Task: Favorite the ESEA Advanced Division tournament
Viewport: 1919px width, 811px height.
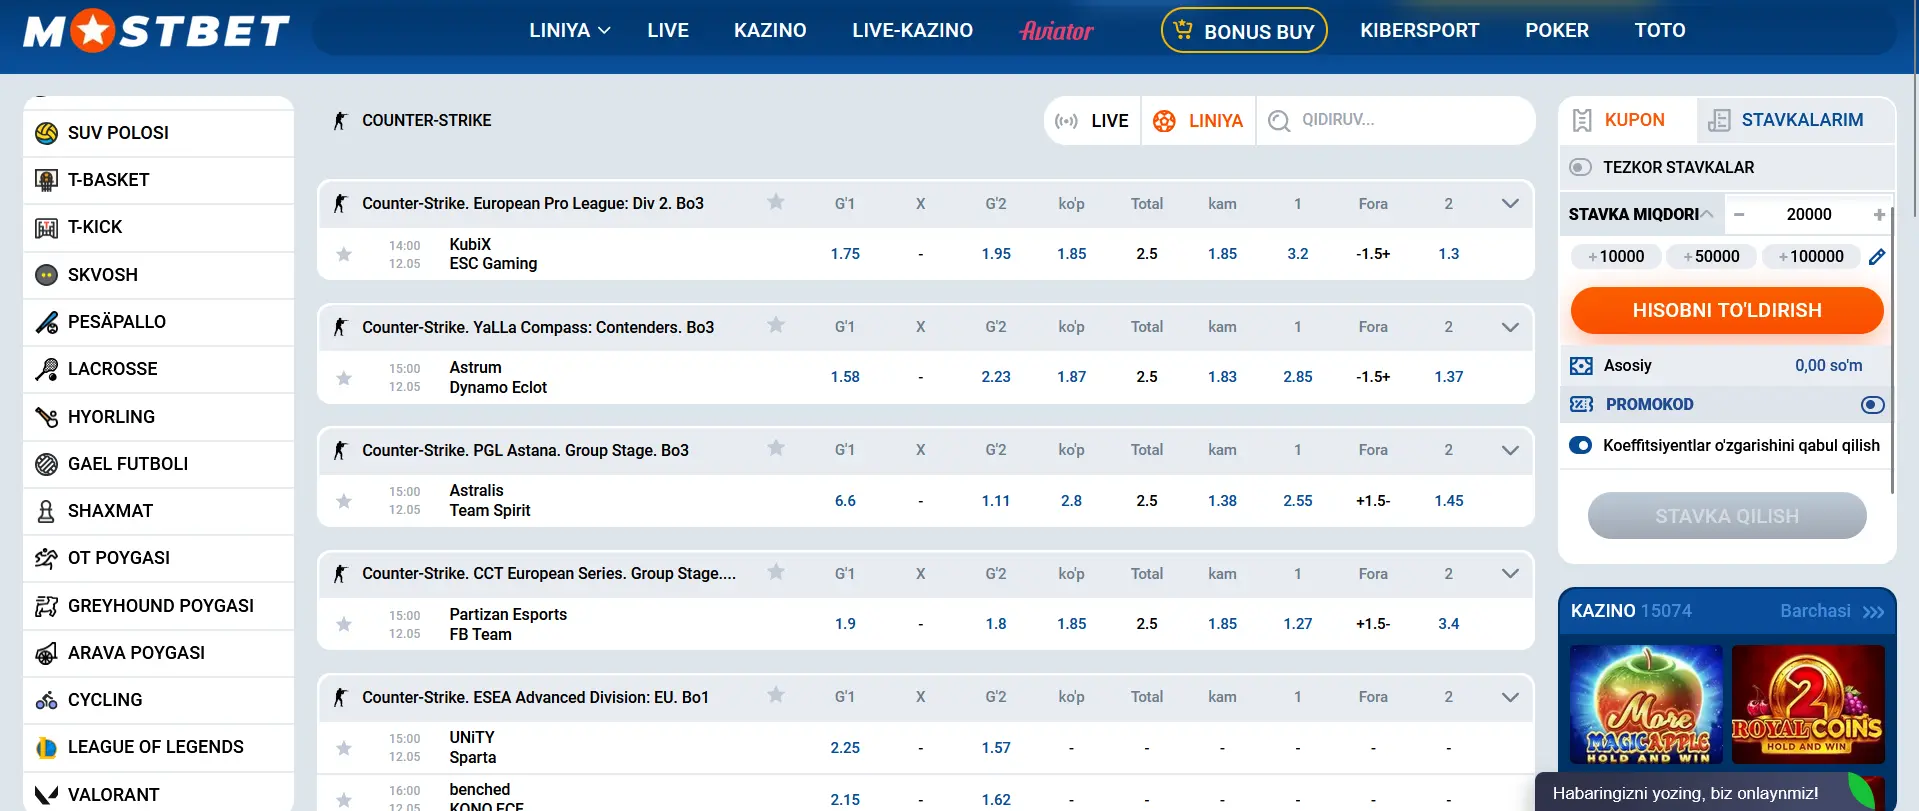Action: [x=775, y=695]
